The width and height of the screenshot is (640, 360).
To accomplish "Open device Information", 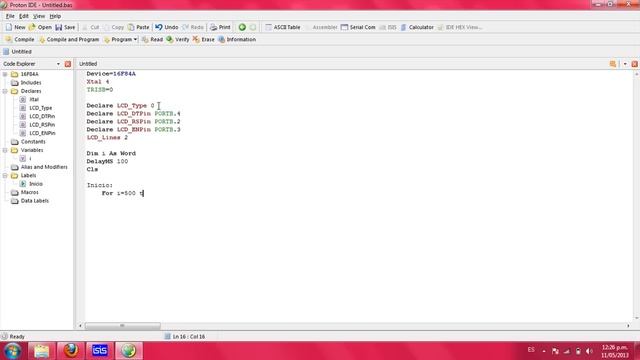I will (x=237, y=39).
